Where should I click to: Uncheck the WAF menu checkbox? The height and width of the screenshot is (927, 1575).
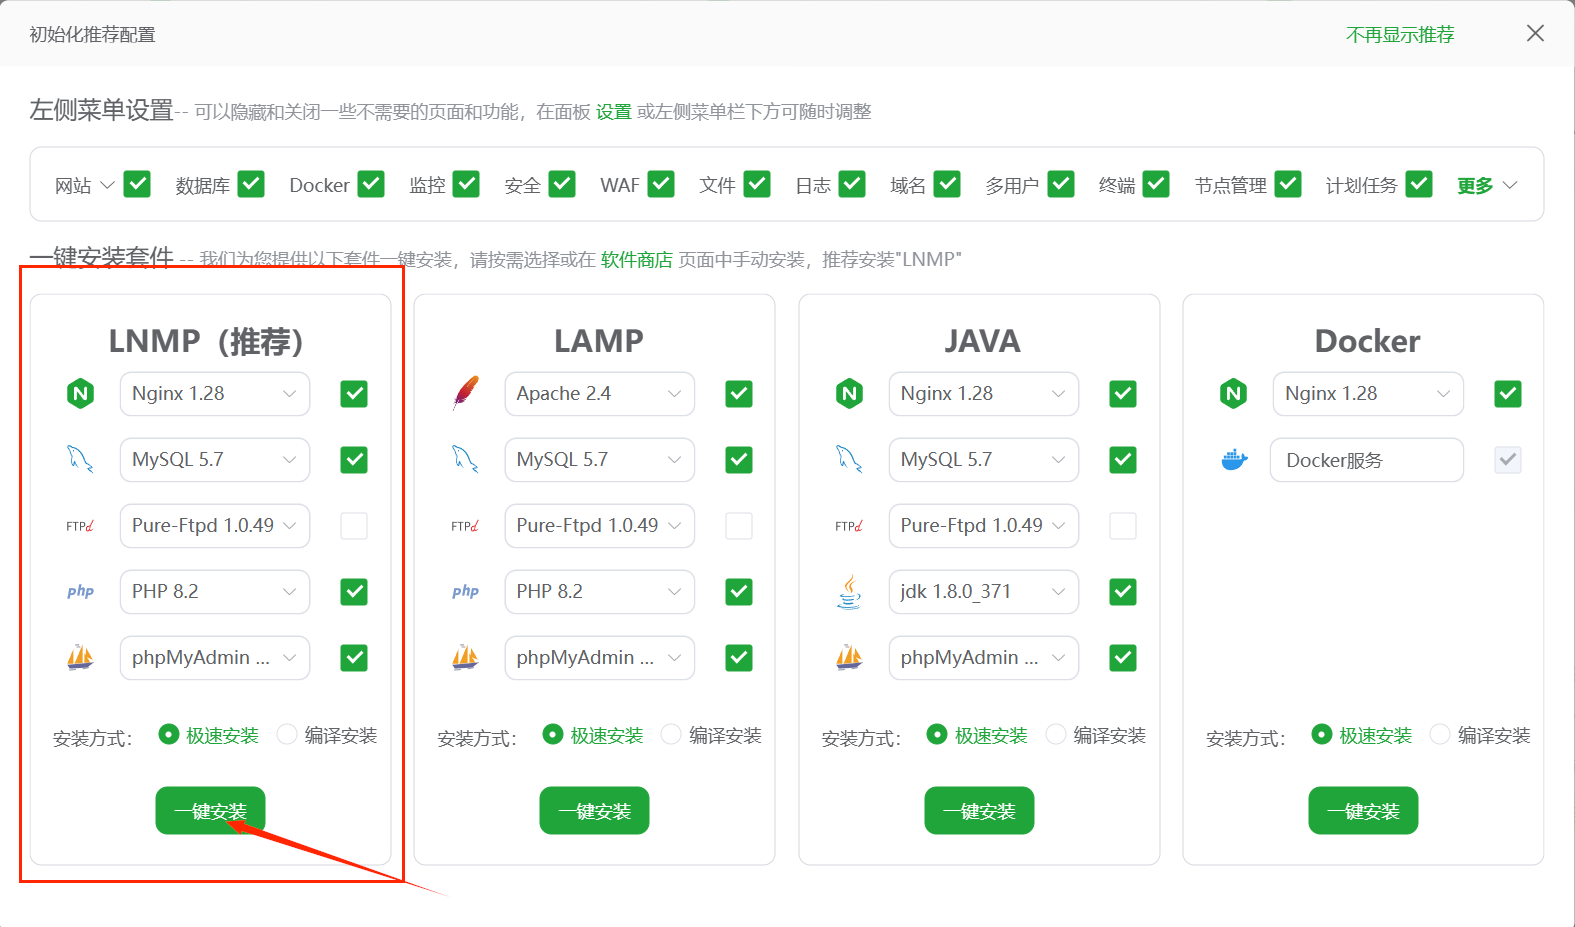pos(661,184)
